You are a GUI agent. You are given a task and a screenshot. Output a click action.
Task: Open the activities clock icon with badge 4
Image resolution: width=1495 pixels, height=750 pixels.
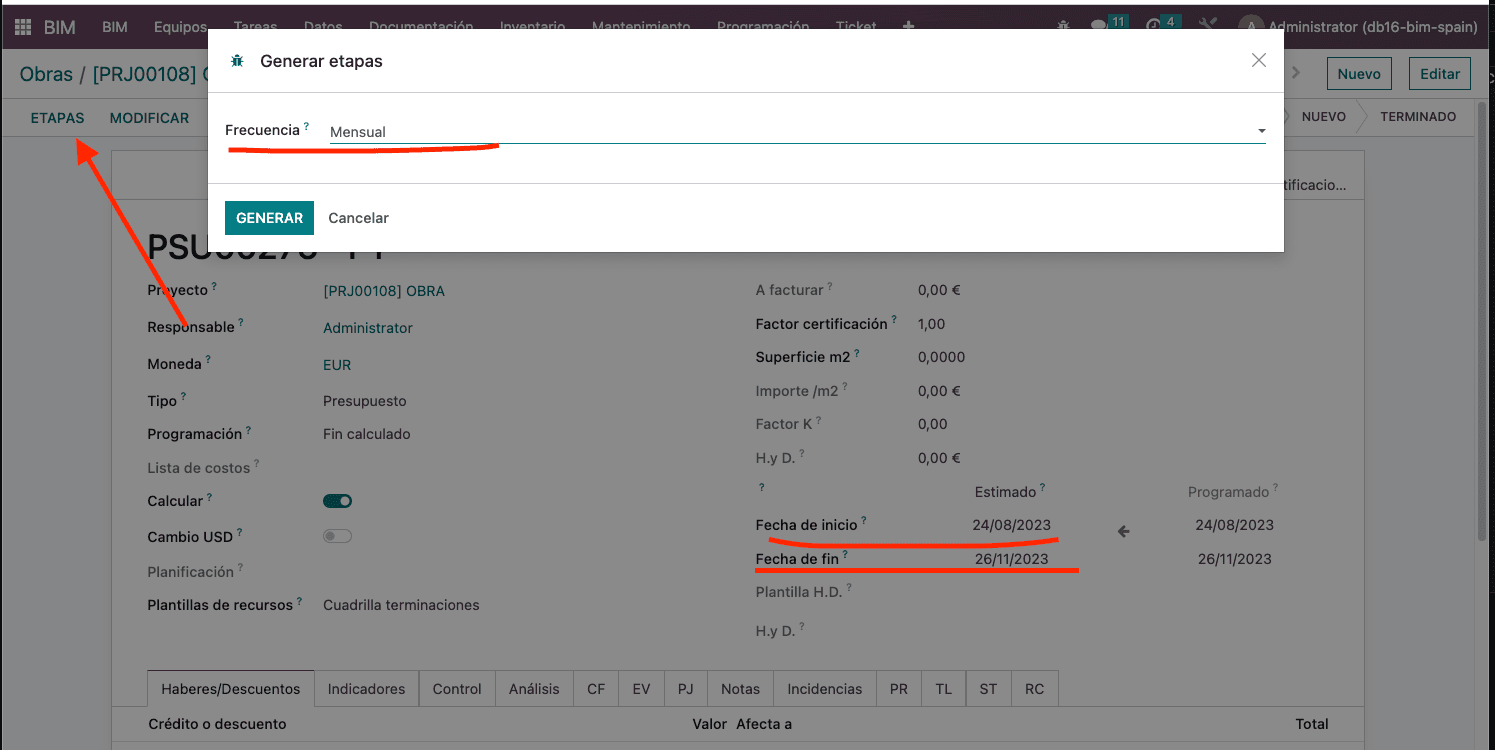(1154, 27)
